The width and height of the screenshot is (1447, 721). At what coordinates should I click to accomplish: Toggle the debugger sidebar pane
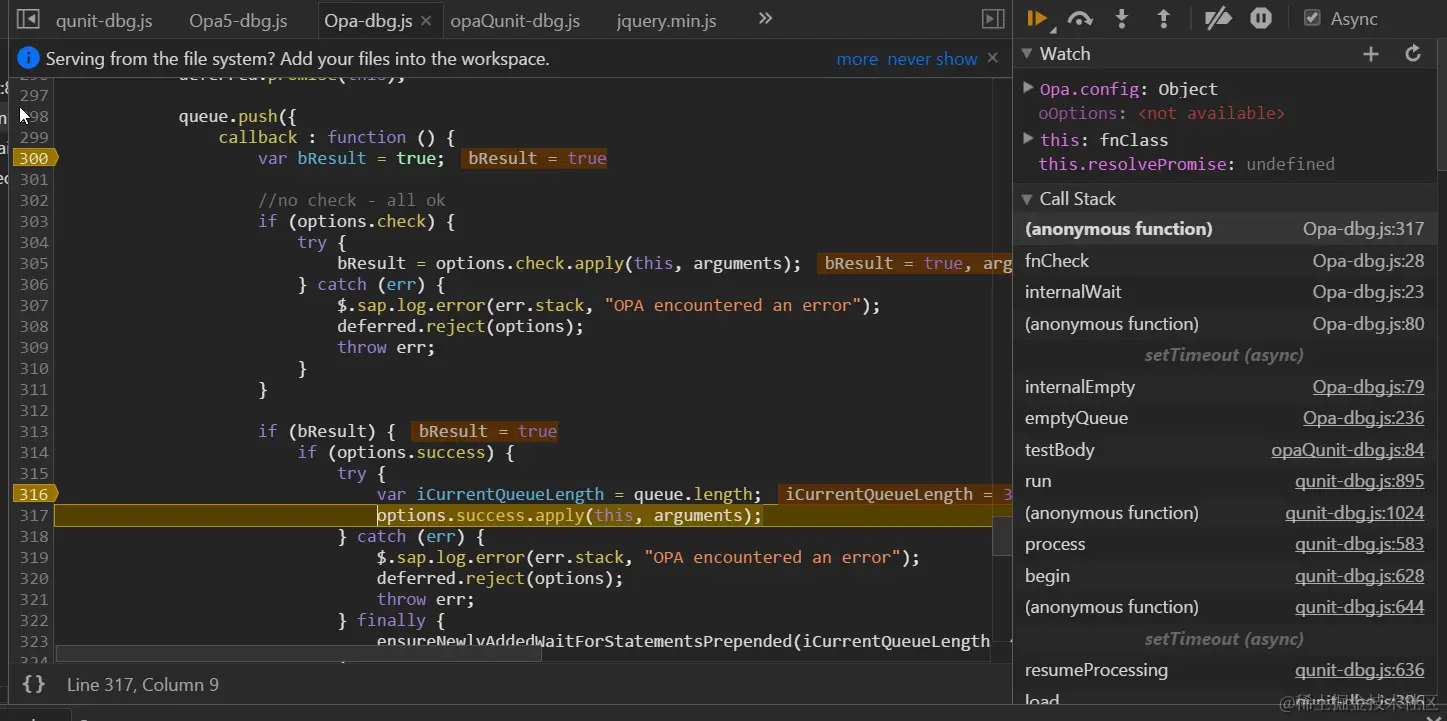(x=993, y=19)
